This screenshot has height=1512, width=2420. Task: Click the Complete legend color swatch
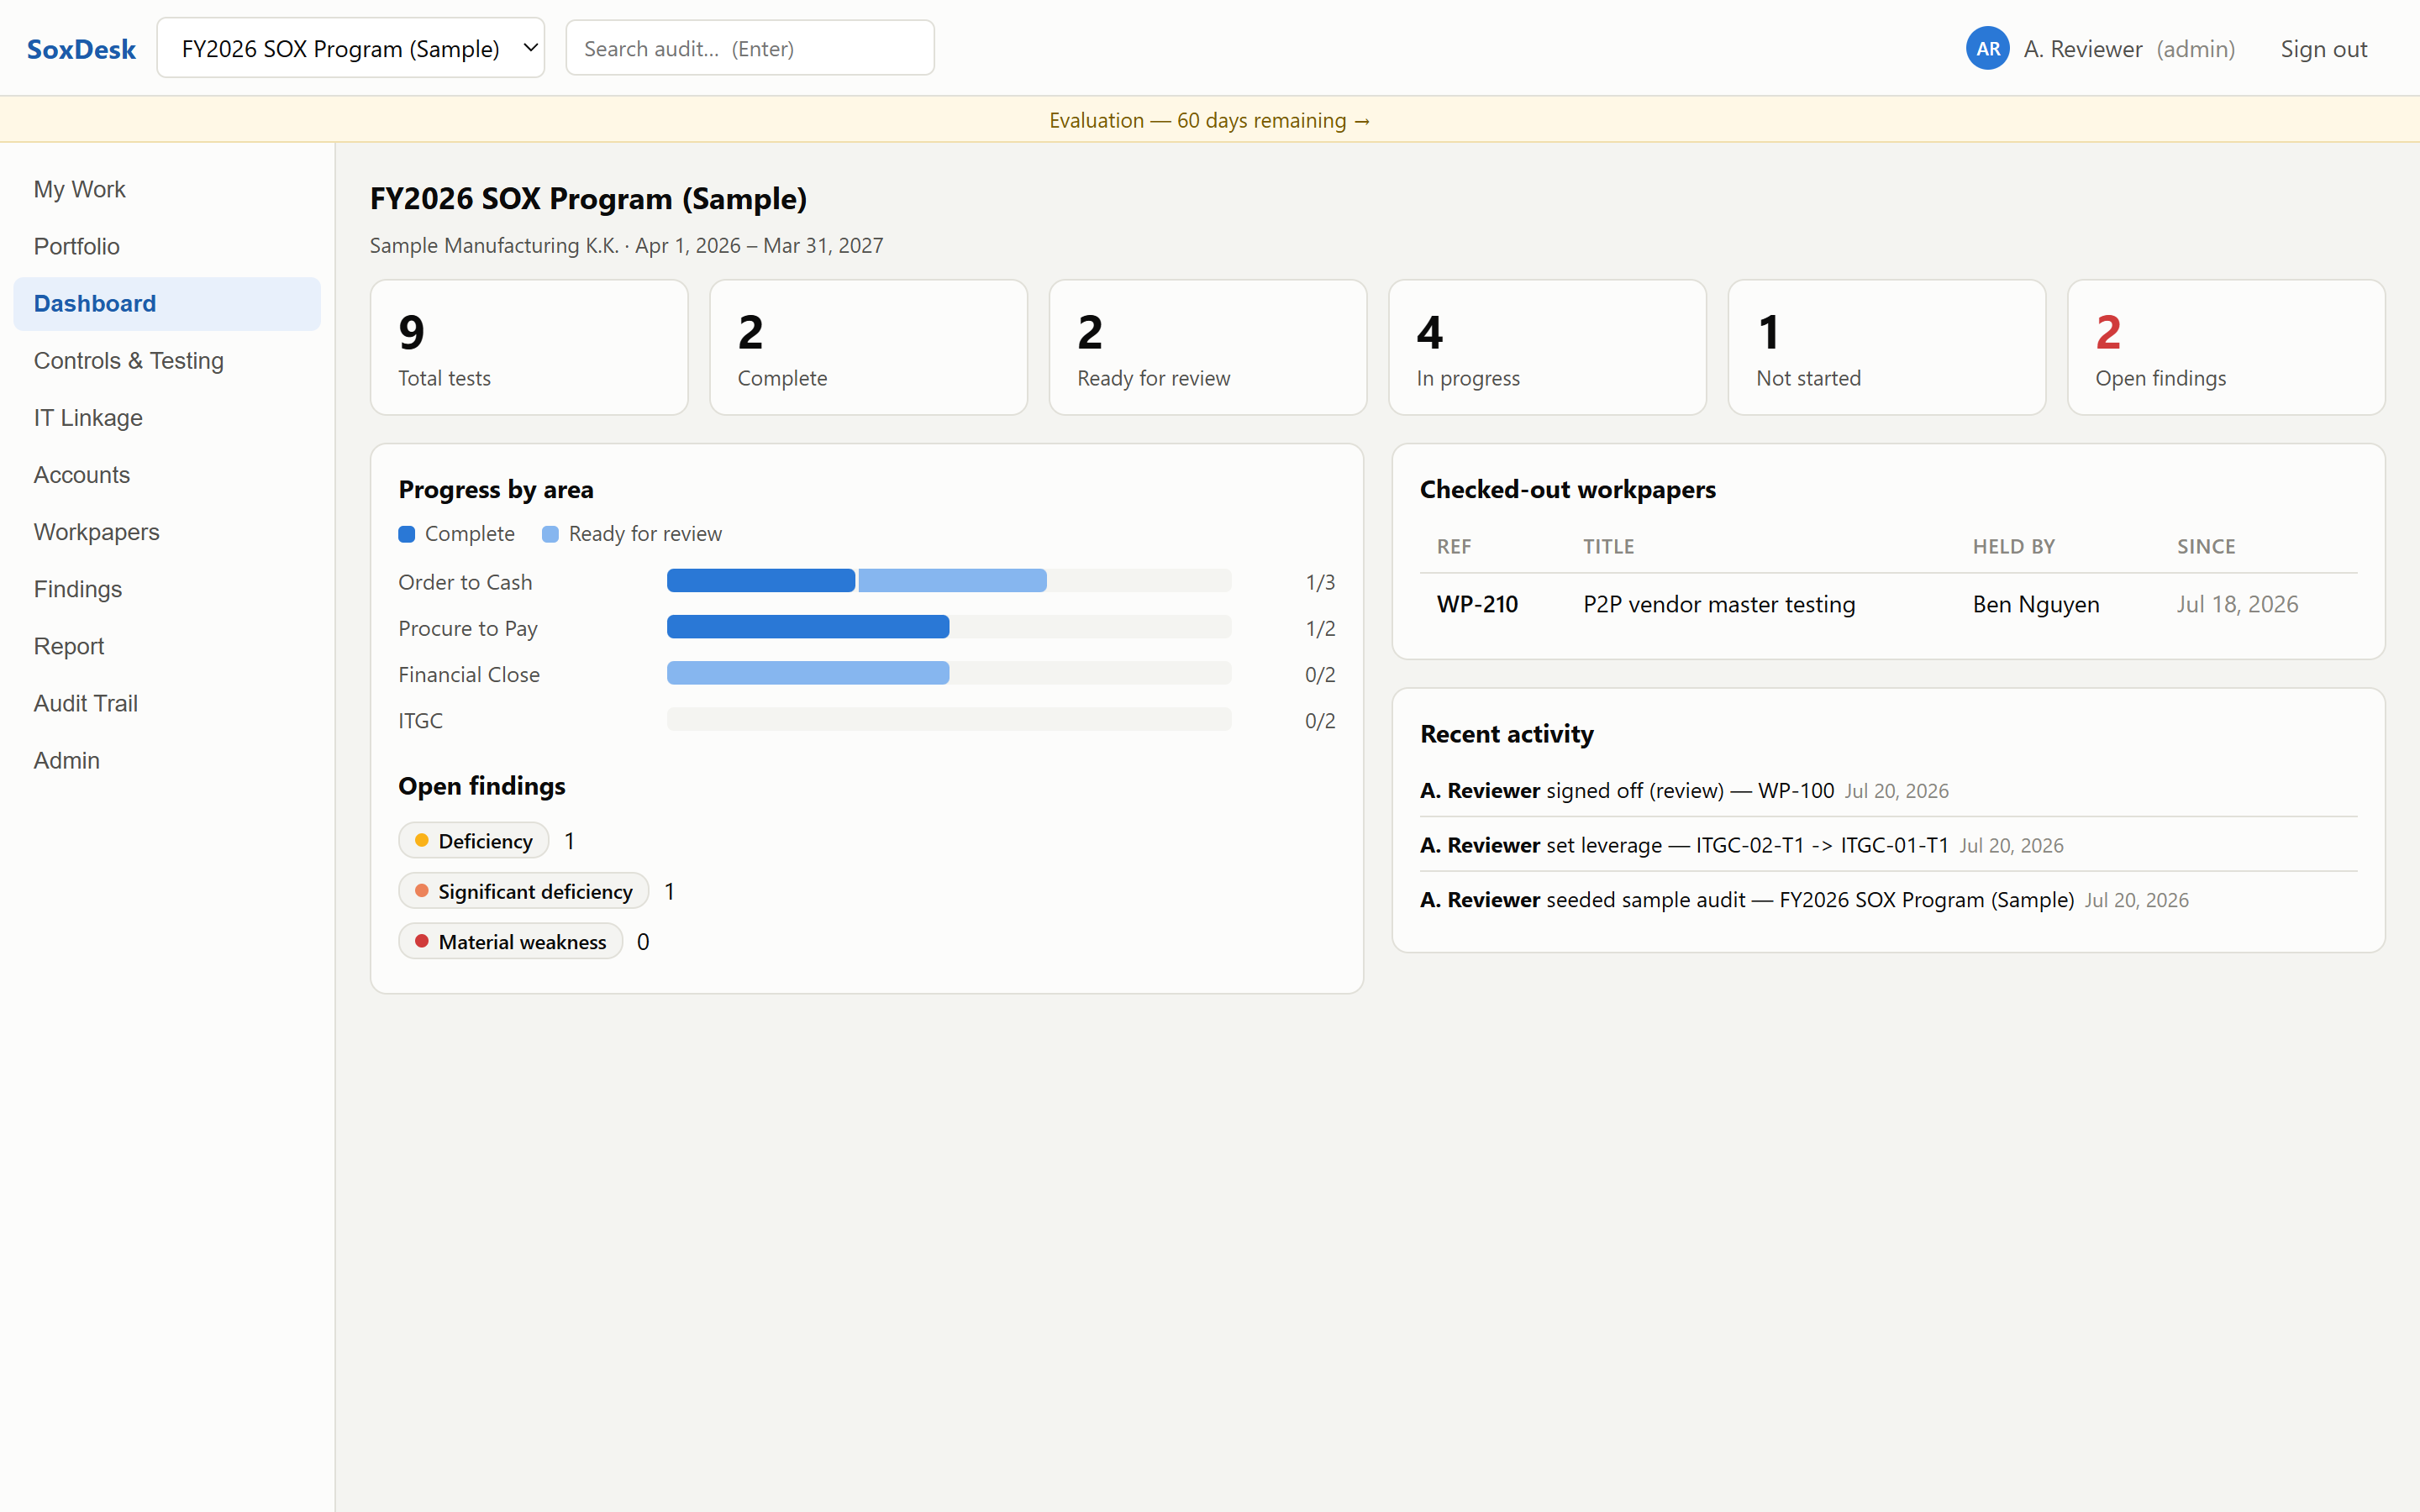[407, 534]
